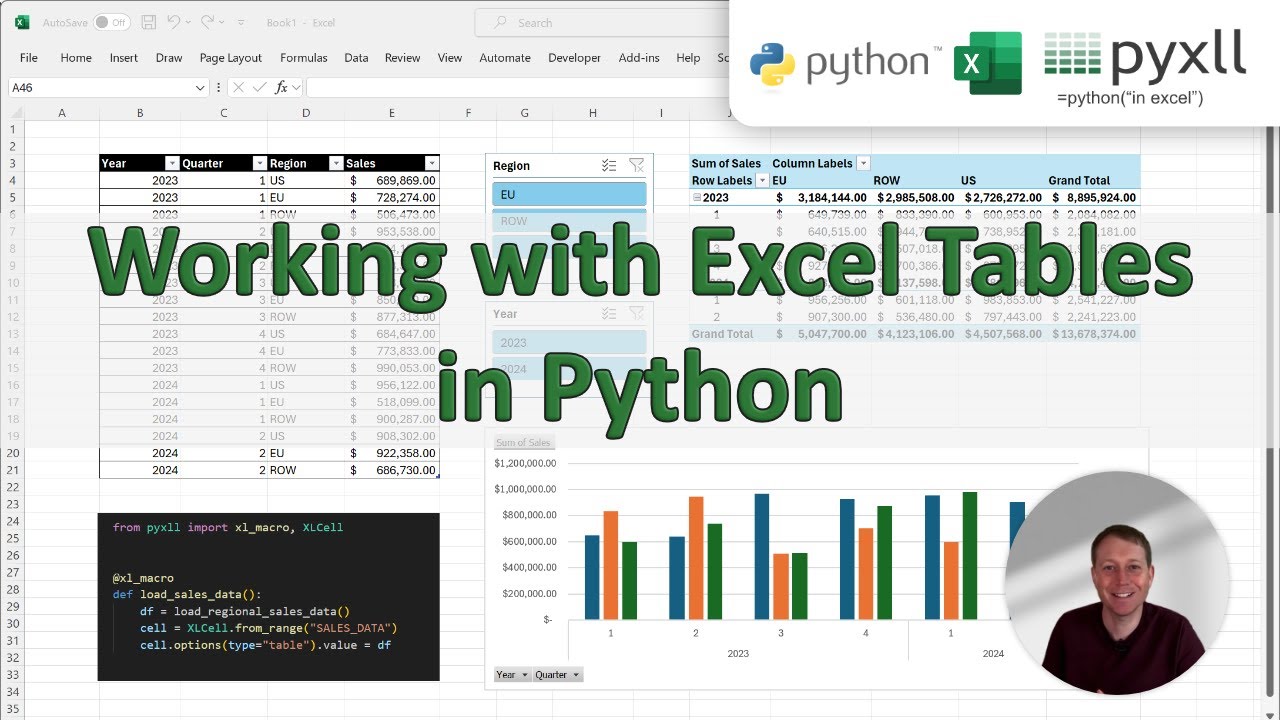The width and height of the screenshot is (1280, 720).
Task: Open the Year field button on the chart
Action: click(x=513, y=675)
